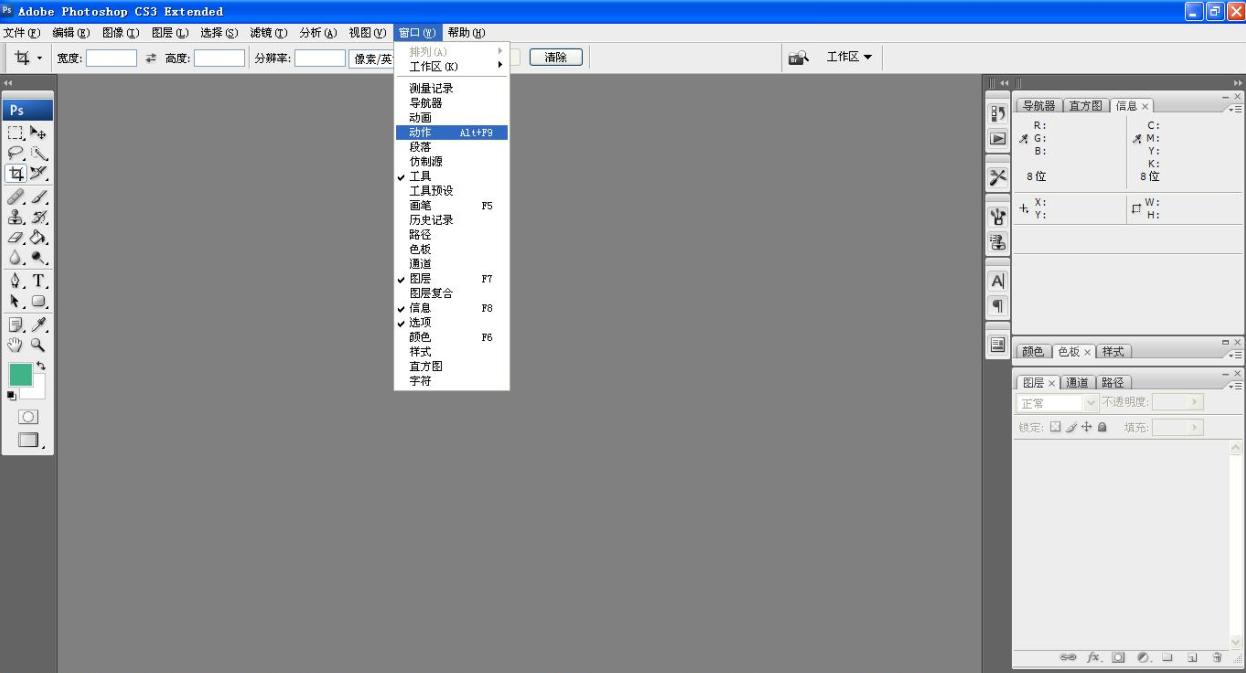
Task: Select the Lasso tool
Action: [16, 153]
